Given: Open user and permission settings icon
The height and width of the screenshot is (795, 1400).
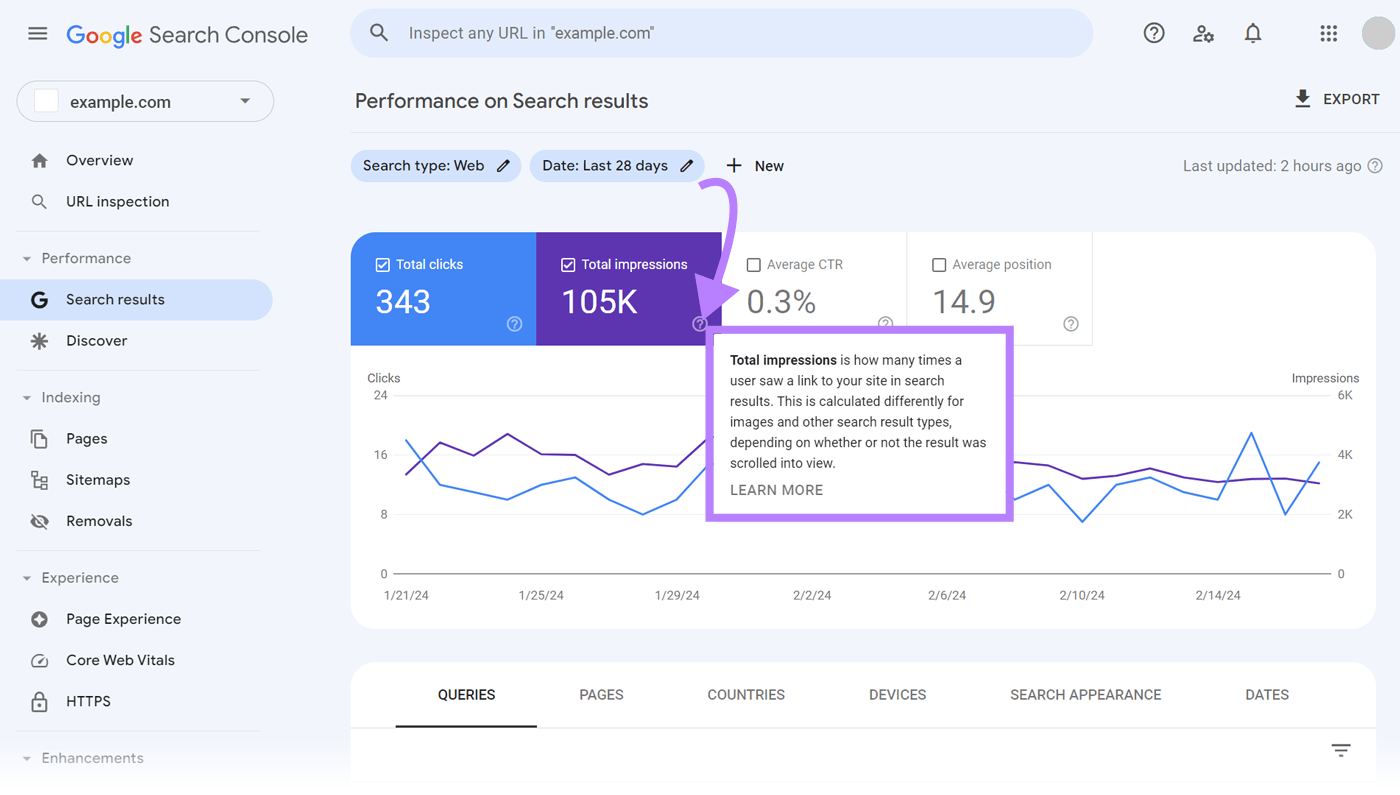Looking at the screenshot, I should tap(1203, 33).
